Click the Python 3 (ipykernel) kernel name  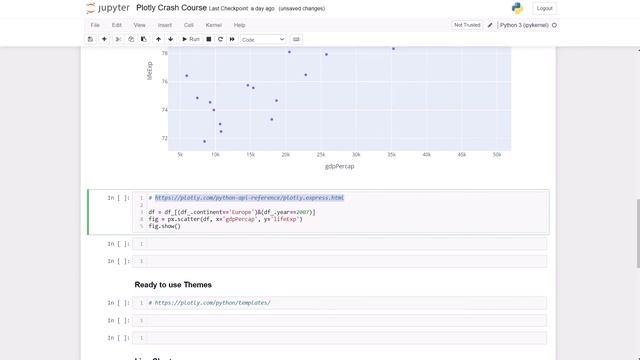[524, 25]
